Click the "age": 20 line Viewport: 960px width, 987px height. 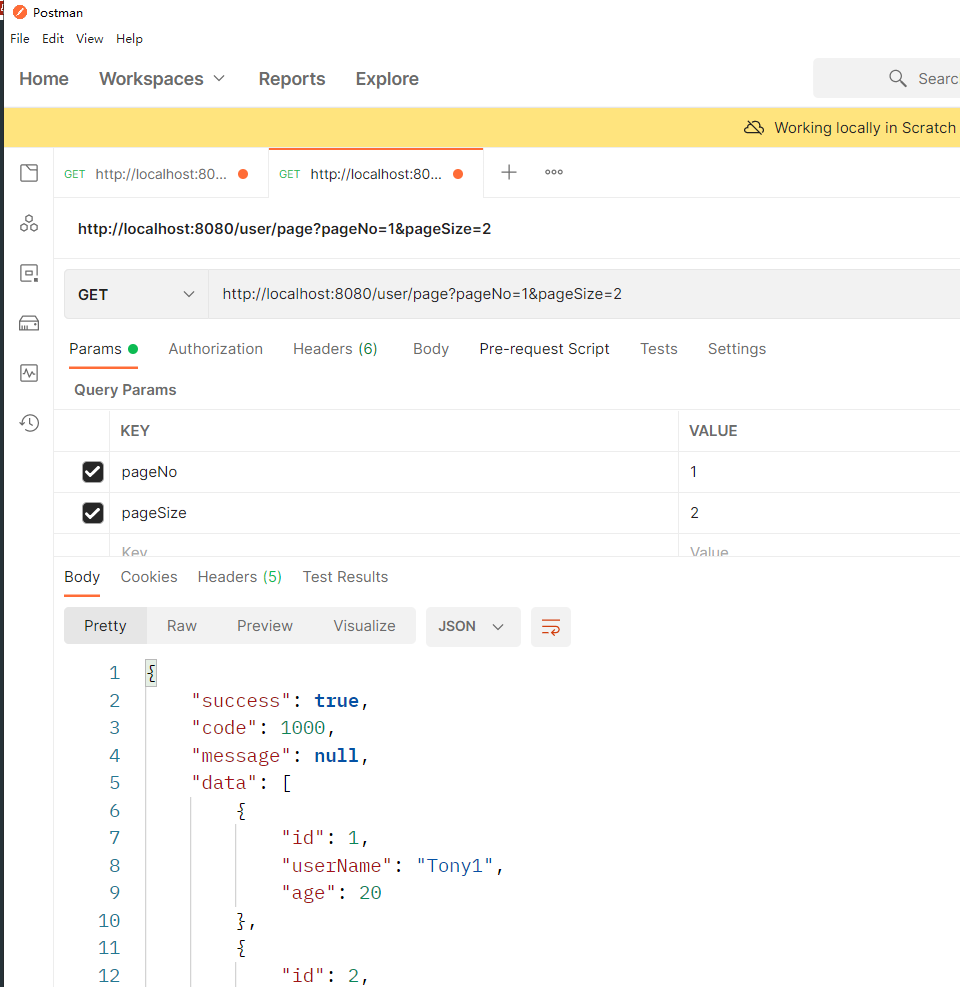(331, 893)
